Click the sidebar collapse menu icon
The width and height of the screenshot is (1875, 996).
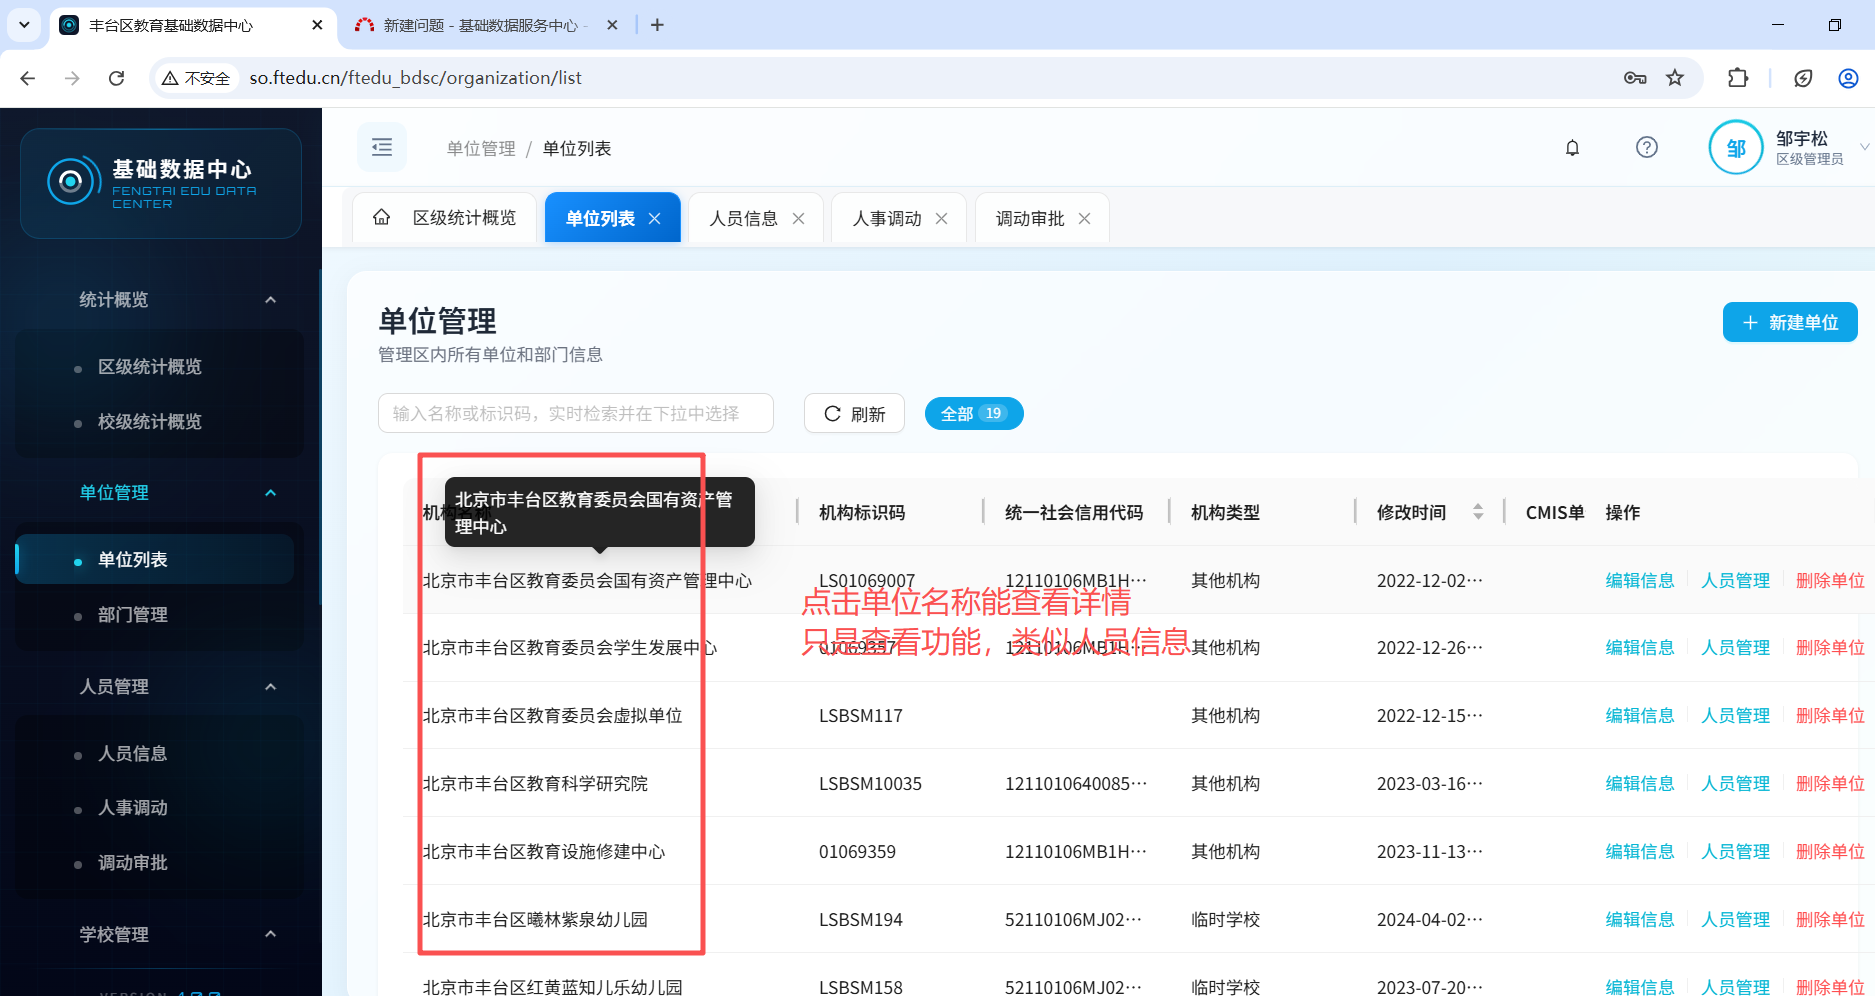(x=382, y=148)
